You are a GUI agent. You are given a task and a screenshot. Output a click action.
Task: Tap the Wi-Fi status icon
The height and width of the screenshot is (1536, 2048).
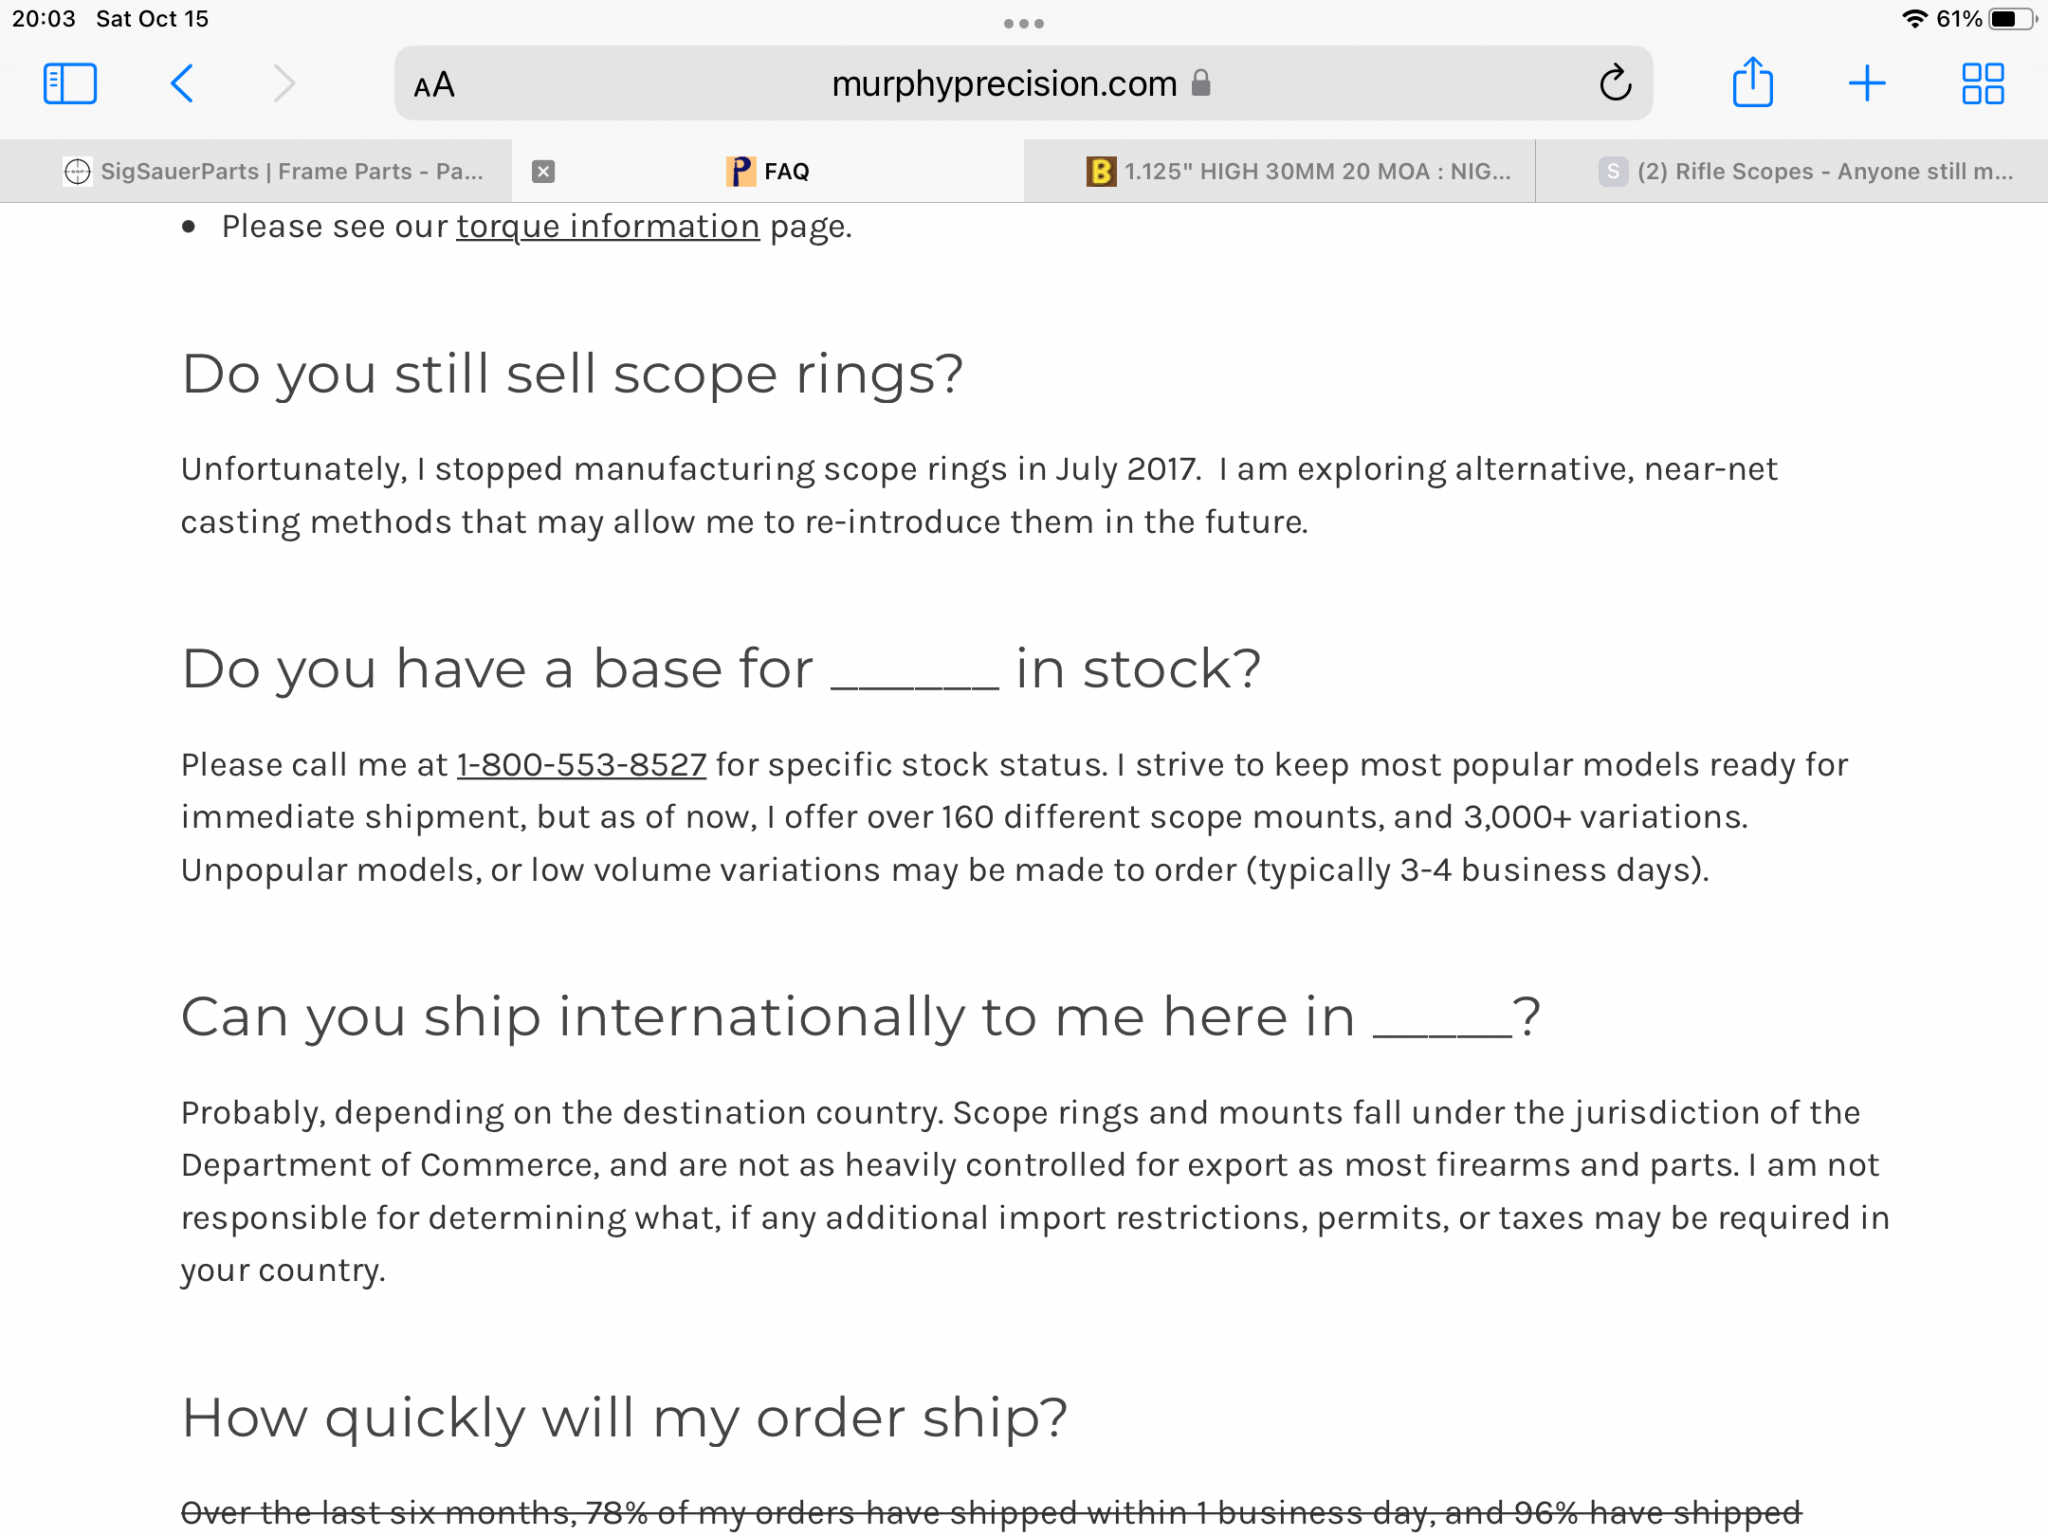click(1914, 19)
